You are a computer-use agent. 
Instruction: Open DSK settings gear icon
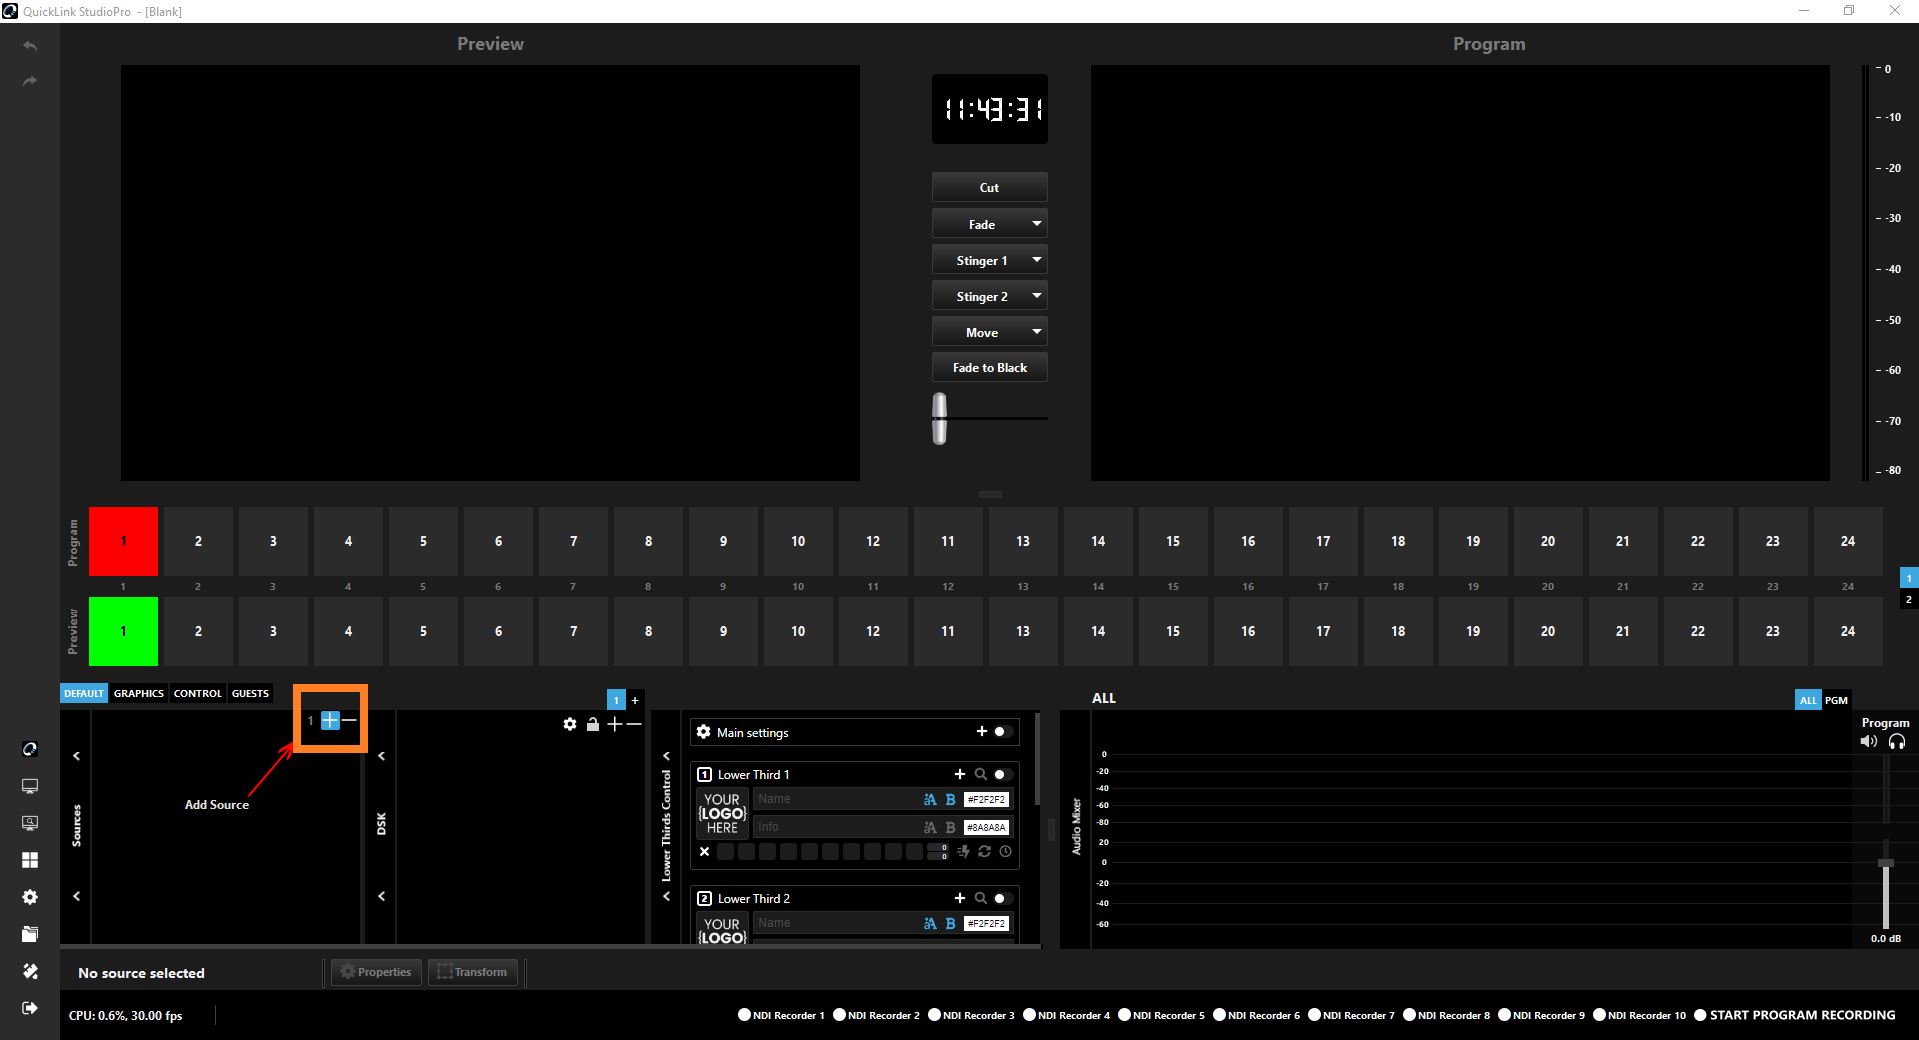[570, 724]
